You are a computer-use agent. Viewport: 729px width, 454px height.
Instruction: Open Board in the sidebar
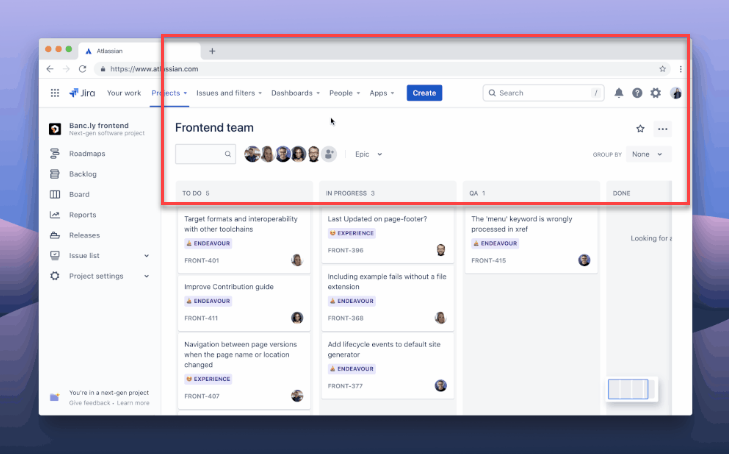click(x=79, y=194)
